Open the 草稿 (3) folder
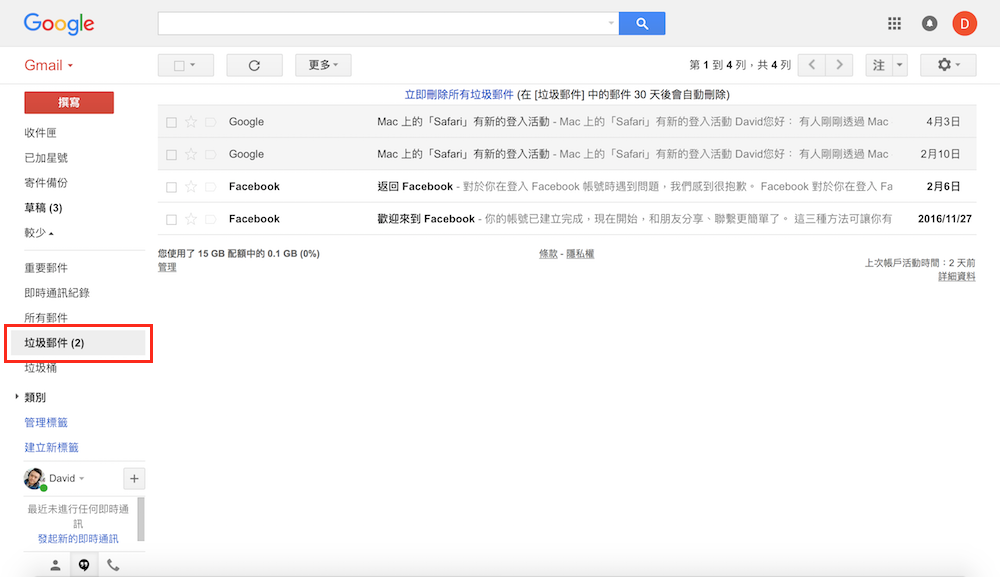 [x=43, y=208]
